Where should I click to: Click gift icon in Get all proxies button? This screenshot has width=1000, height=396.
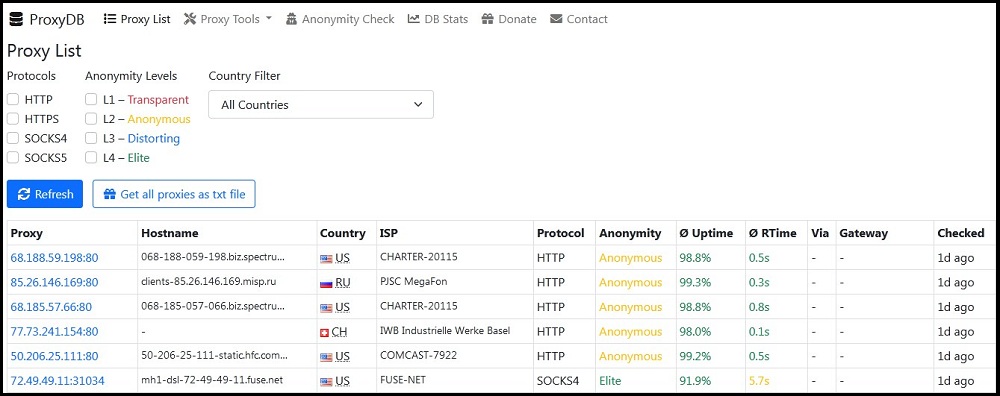click(110, 194)
